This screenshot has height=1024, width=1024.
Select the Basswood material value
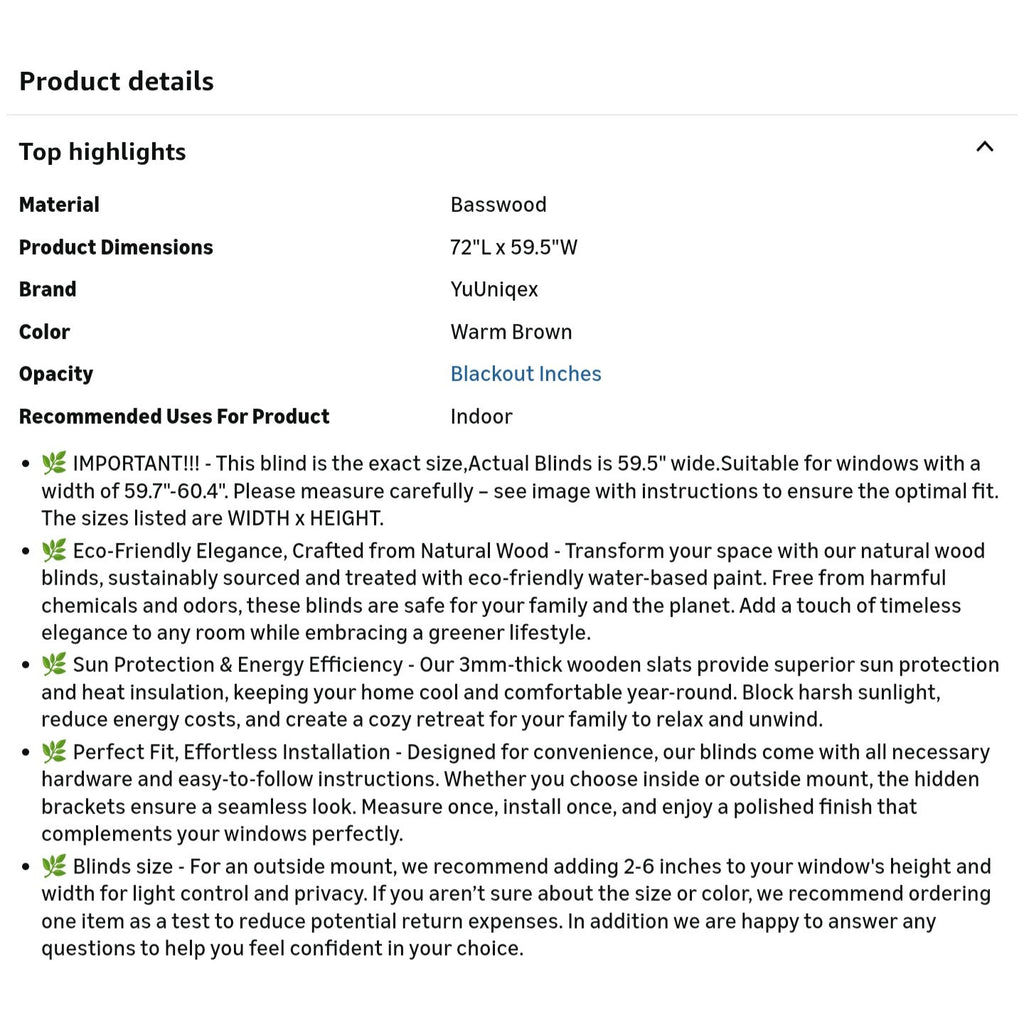[498, 204]
